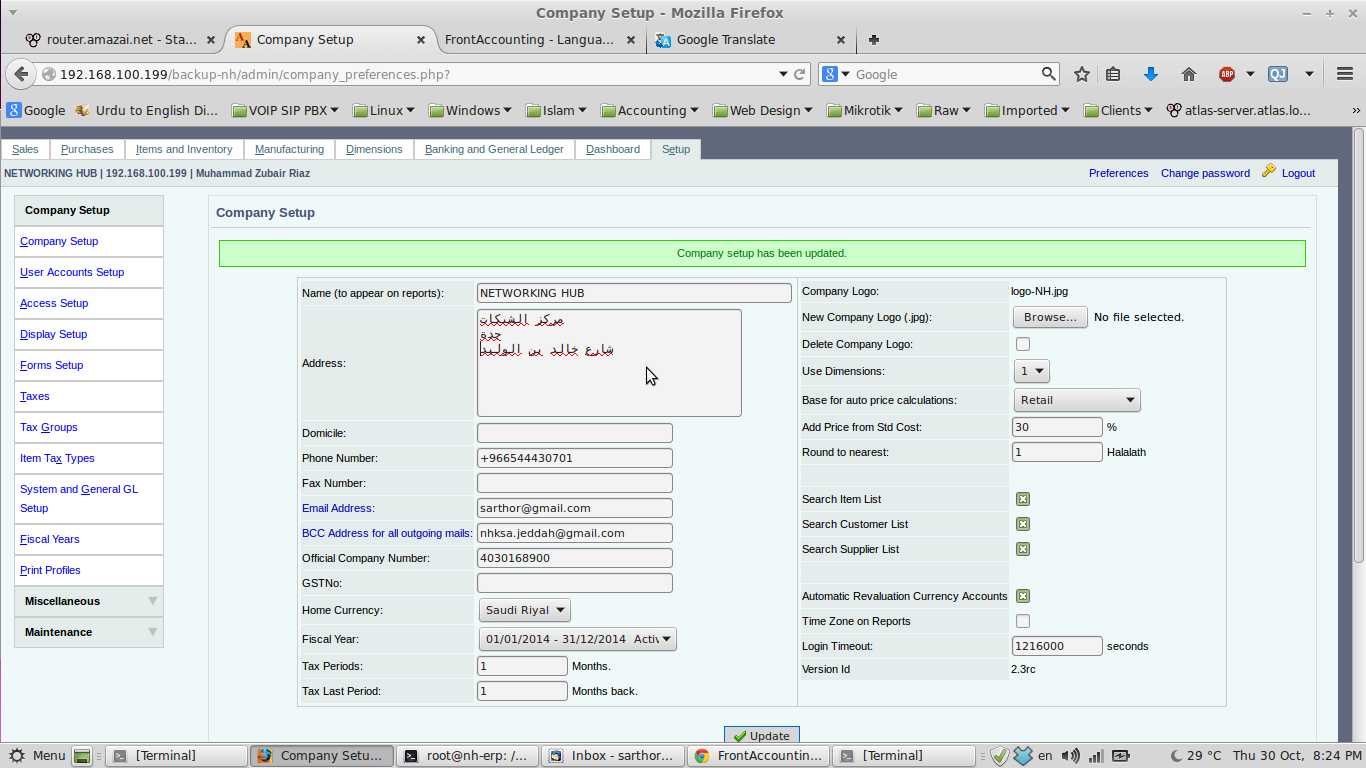Open the Dimensions tab
Image resolution: width=1366 pixels, height=768 pixels.
click(374, 149)
